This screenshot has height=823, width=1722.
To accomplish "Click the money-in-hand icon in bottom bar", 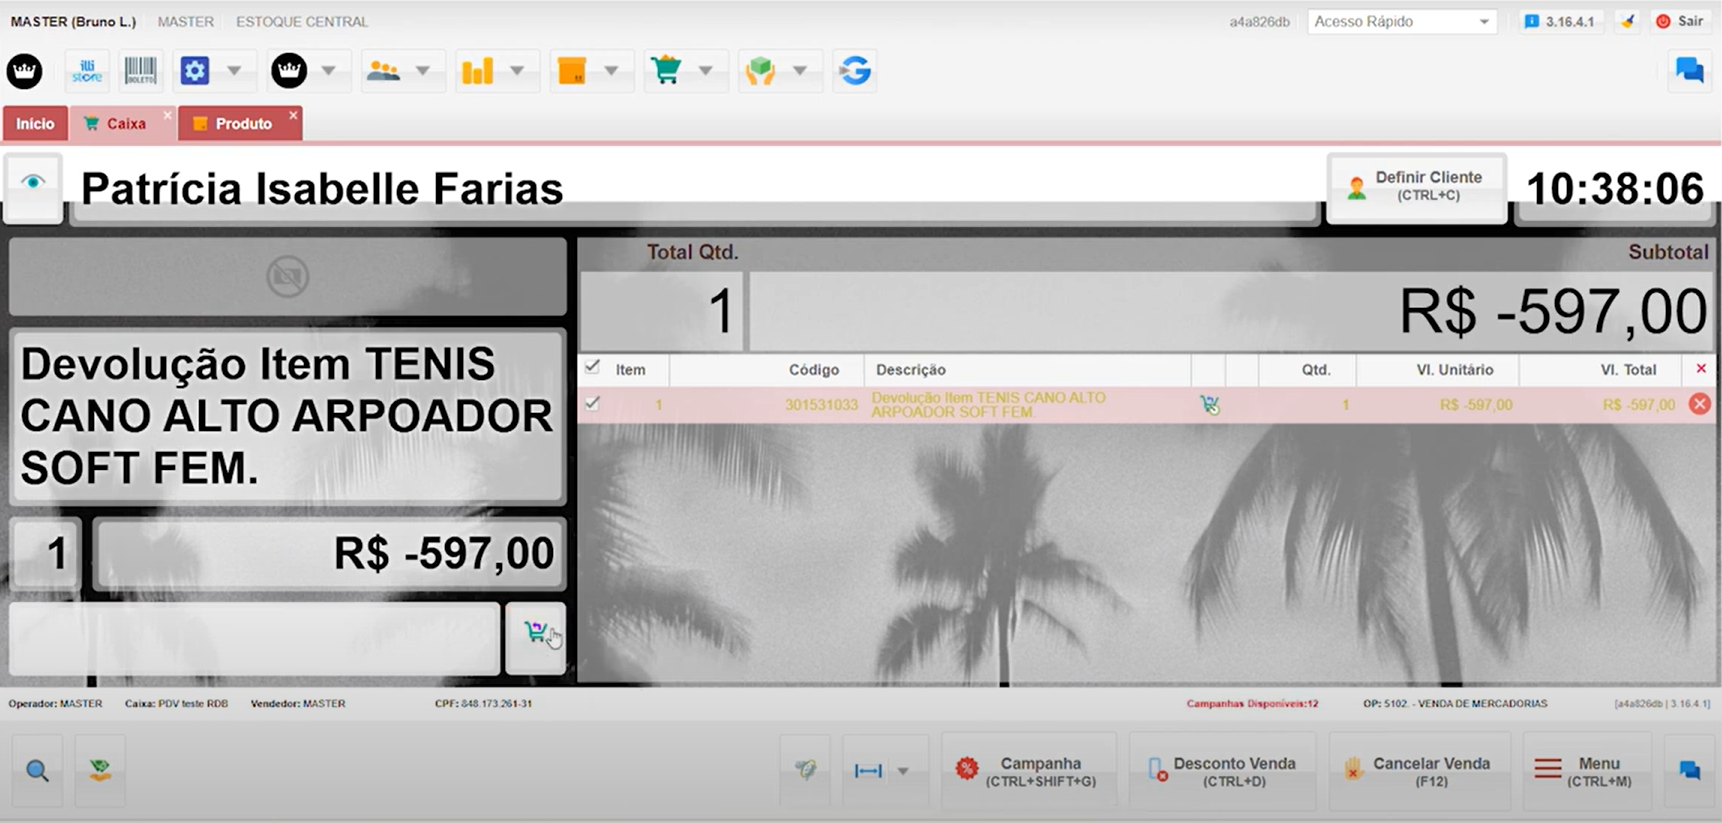I will coord(99,770).
